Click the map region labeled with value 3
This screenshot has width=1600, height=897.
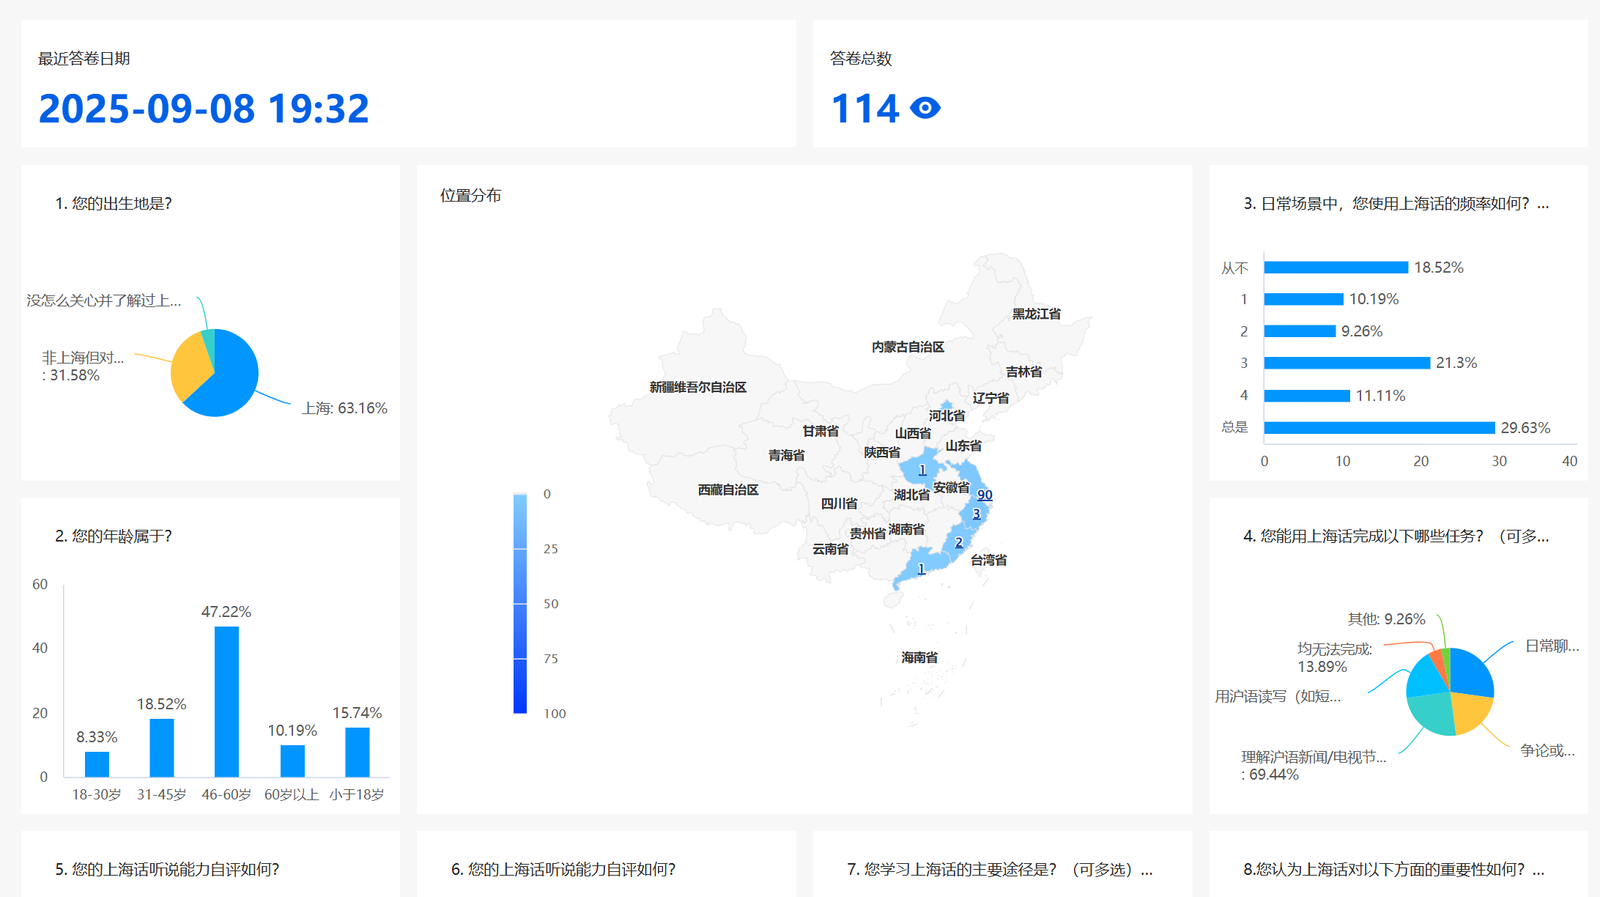tap(977, 514)
